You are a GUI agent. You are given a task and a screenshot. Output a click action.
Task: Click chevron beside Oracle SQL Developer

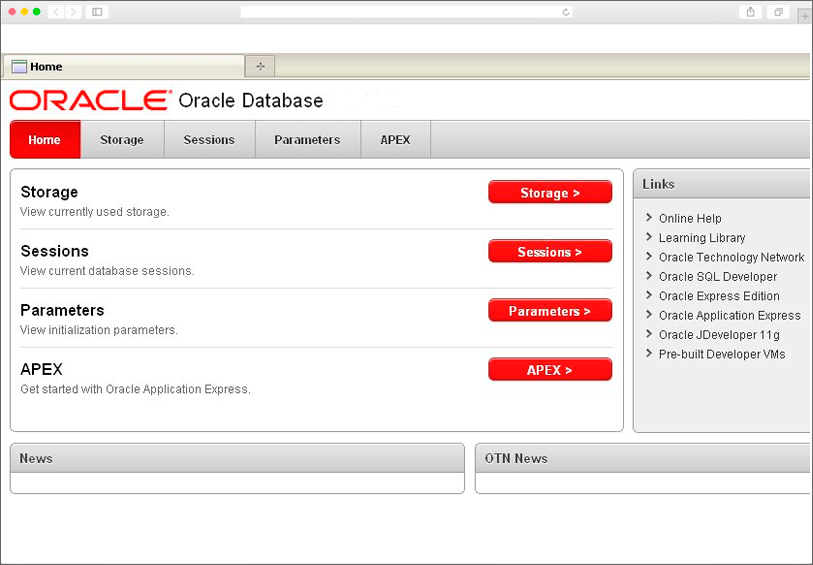pos(649,276)
